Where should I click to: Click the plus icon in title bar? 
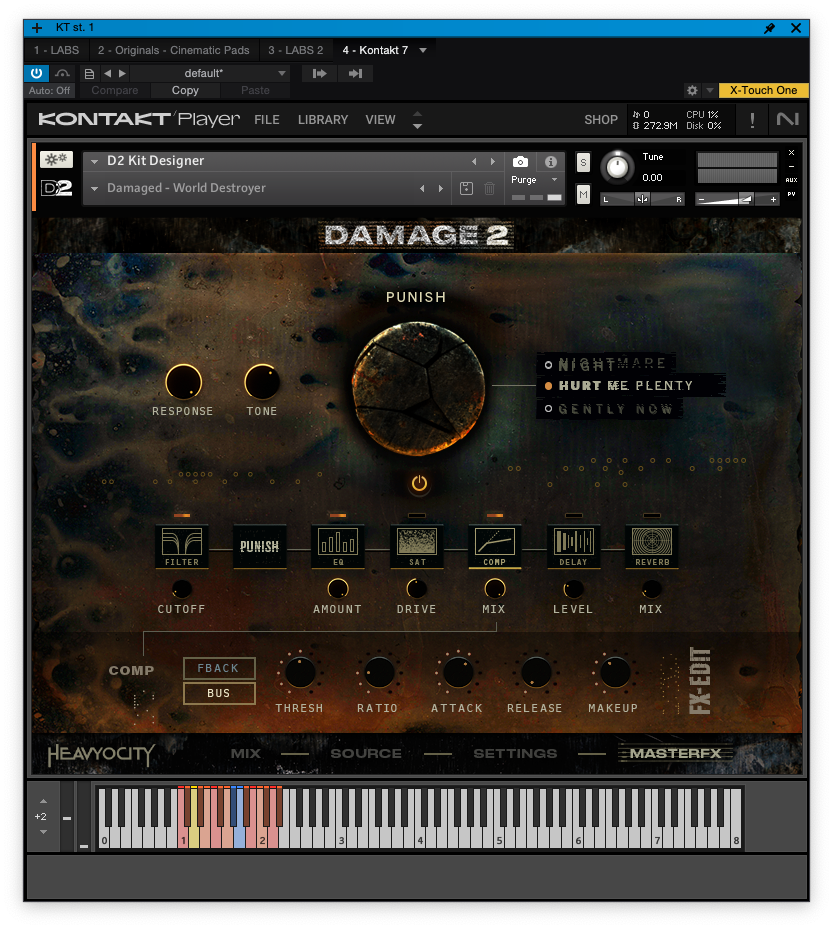pos(37,28)
